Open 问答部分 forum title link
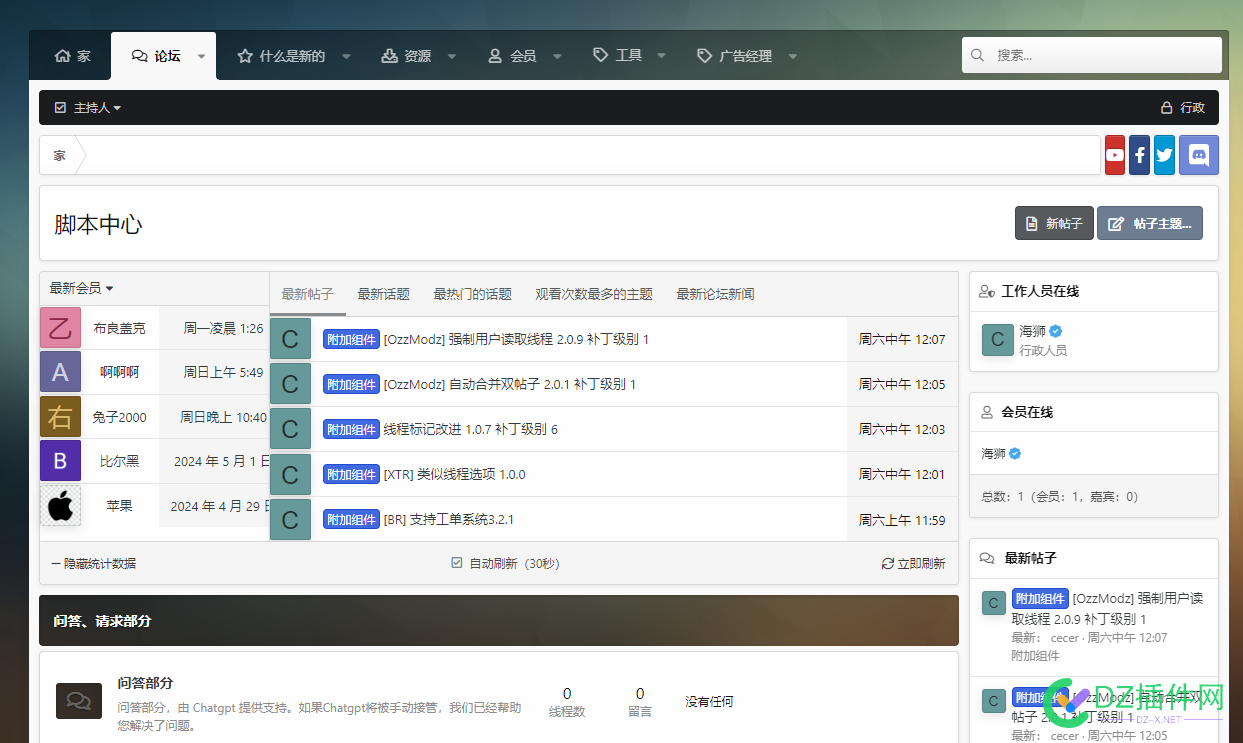Screen dimensions: 1243x743 point(145,683)
